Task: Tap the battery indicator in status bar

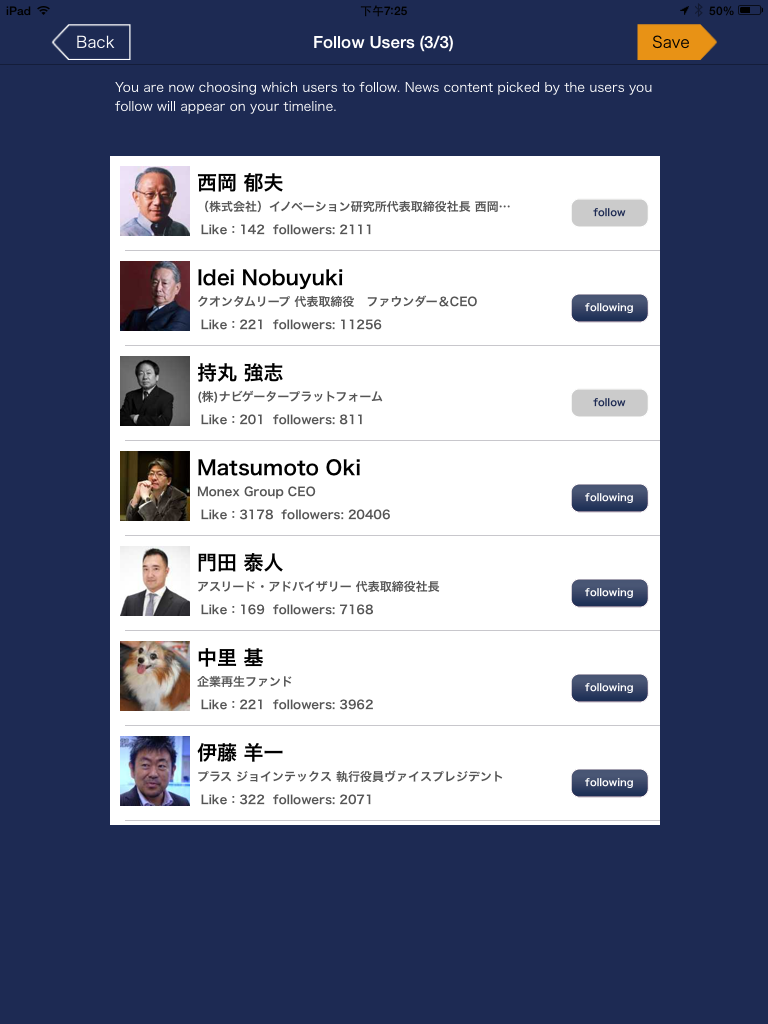Action: (x=750, y=10)
